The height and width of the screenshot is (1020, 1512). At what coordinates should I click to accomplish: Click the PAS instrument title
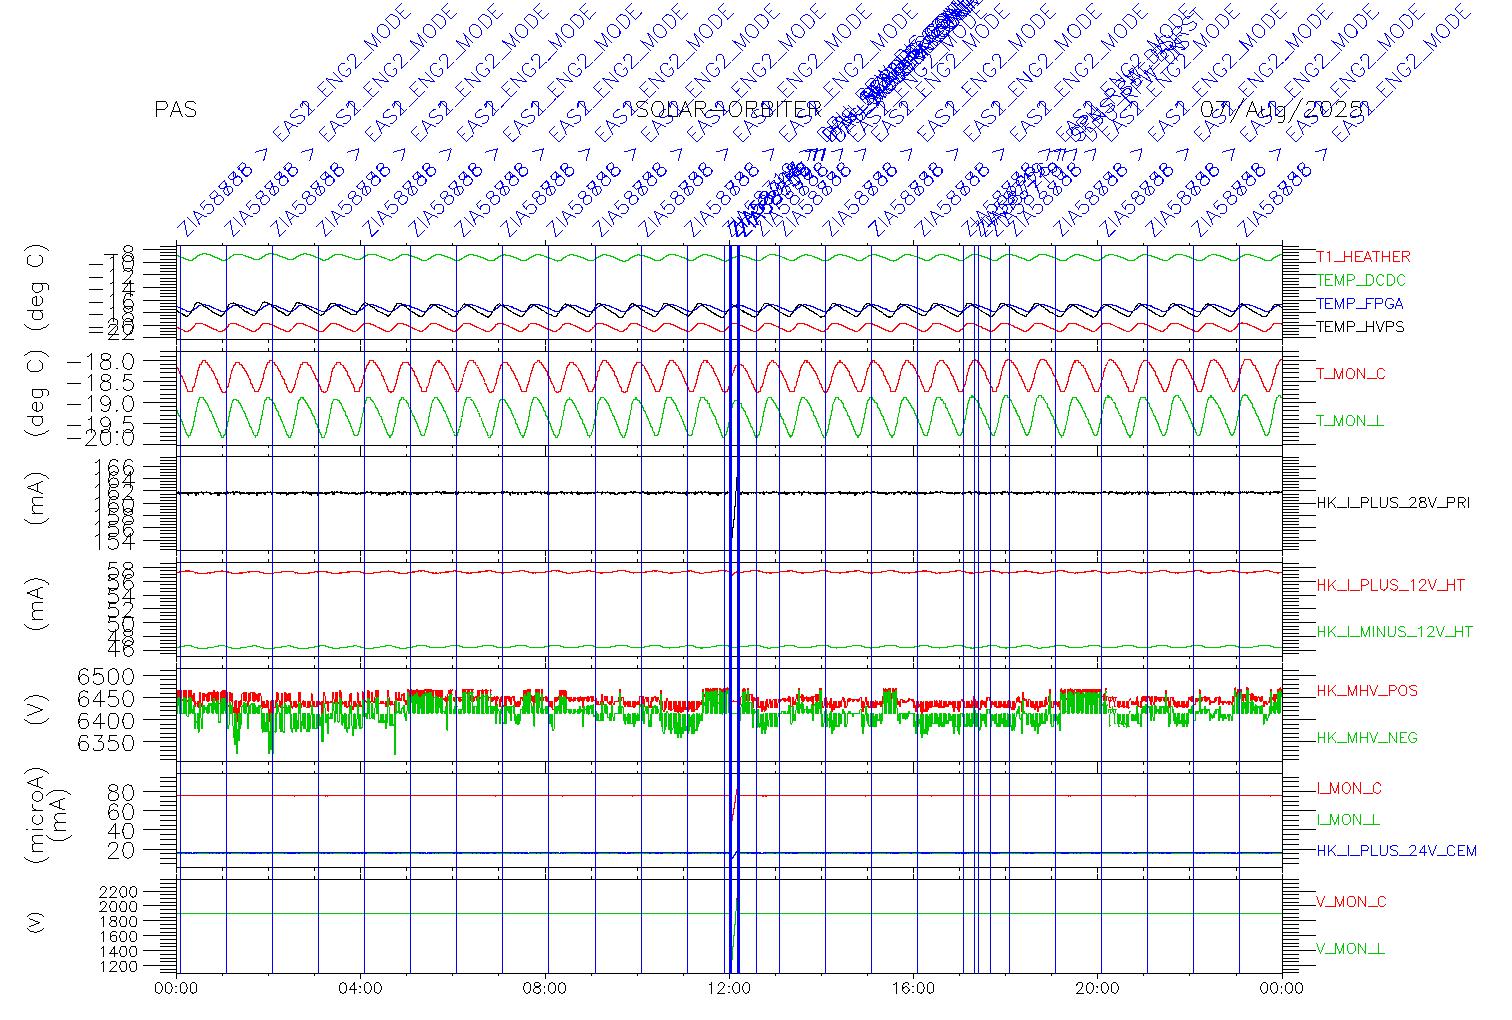click(176, 110)
